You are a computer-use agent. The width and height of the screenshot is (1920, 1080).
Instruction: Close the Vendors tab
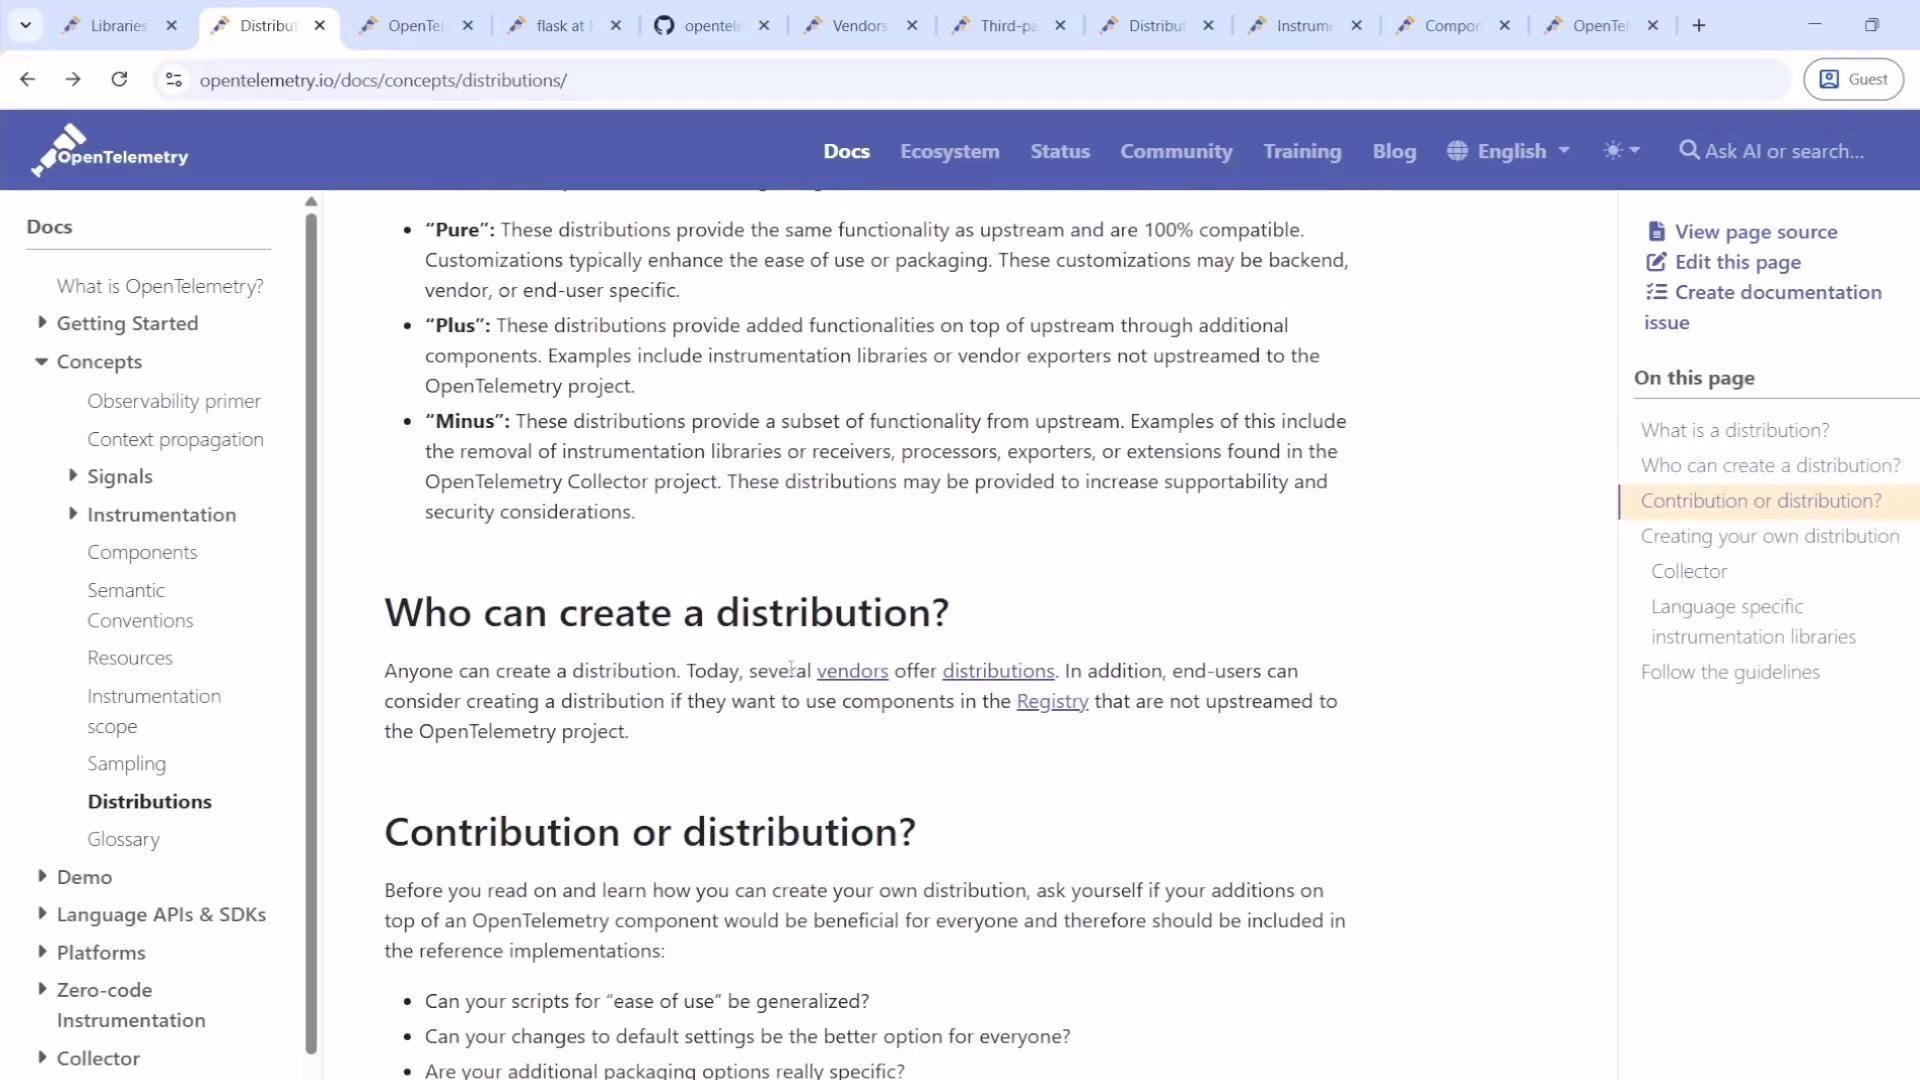coord(912,26)
